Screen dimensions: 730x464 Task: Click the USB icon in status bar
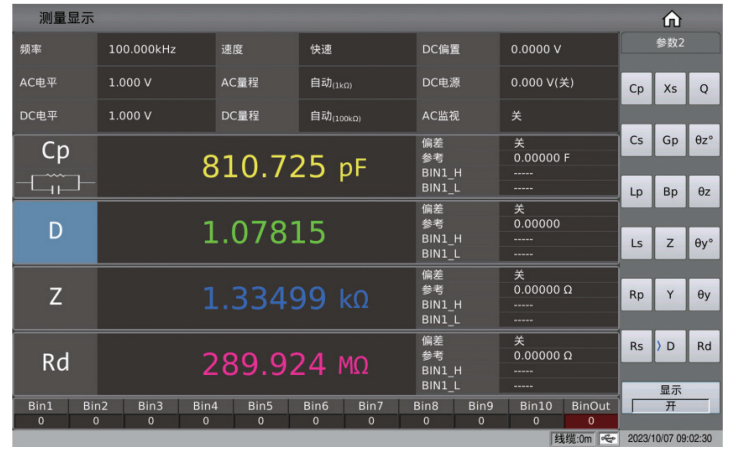609,438
